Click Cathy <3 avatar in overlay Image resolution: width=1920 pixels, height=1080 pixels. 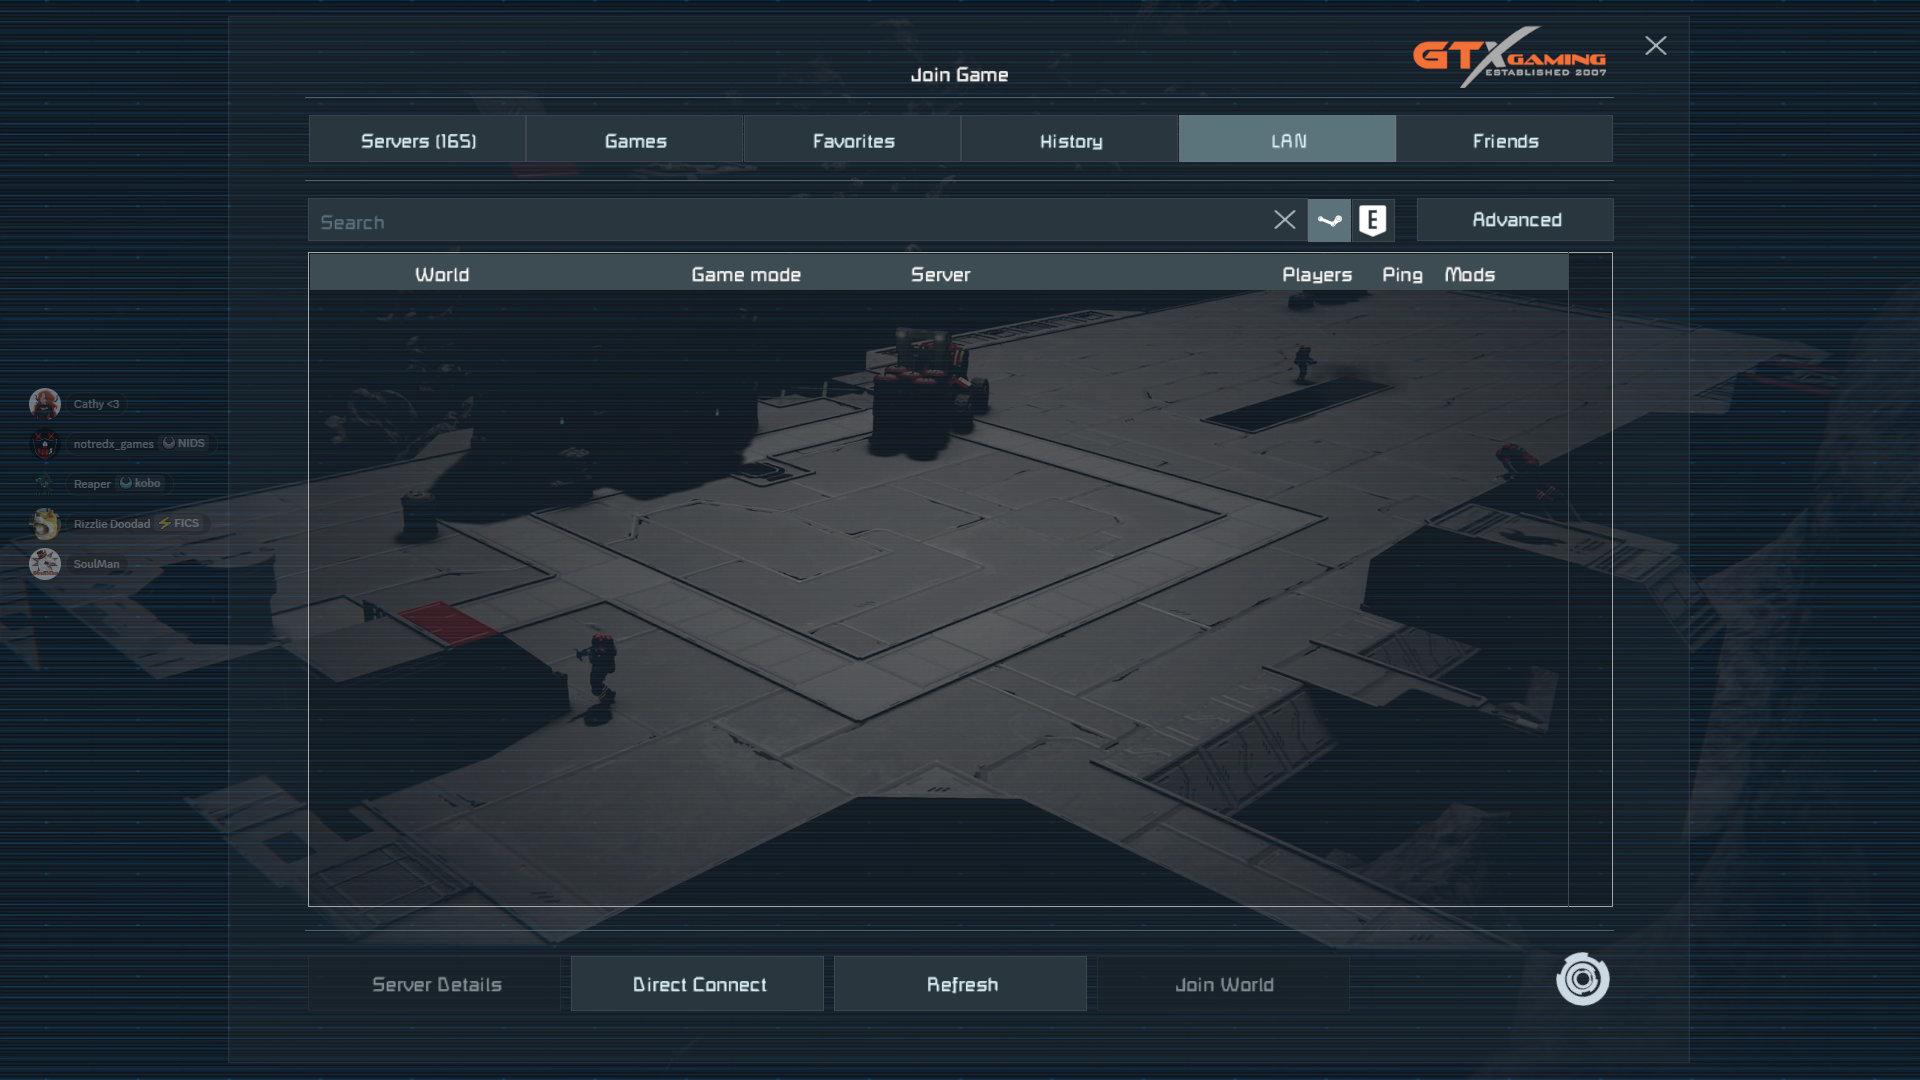click(x=45, y=404)
